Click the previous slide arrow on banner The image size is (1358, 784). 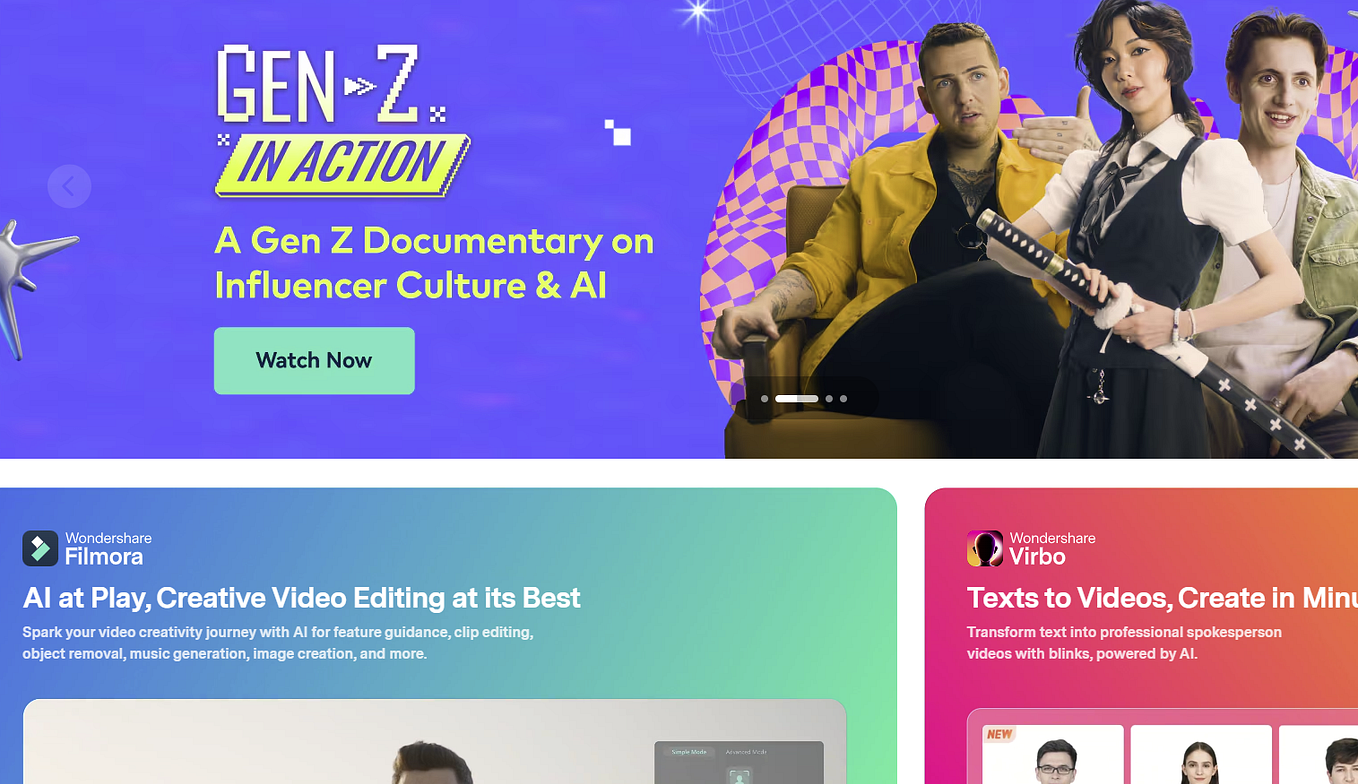[x=69, y=186]
